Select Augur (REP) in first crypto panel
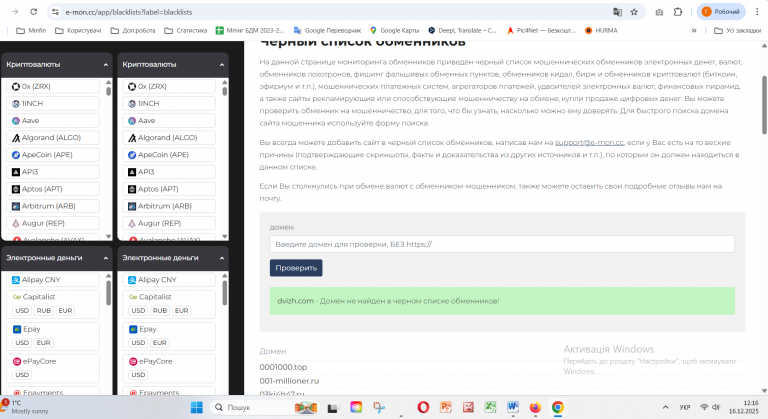Viewport: 768px width, 419px height. click(x=53, y=223)
